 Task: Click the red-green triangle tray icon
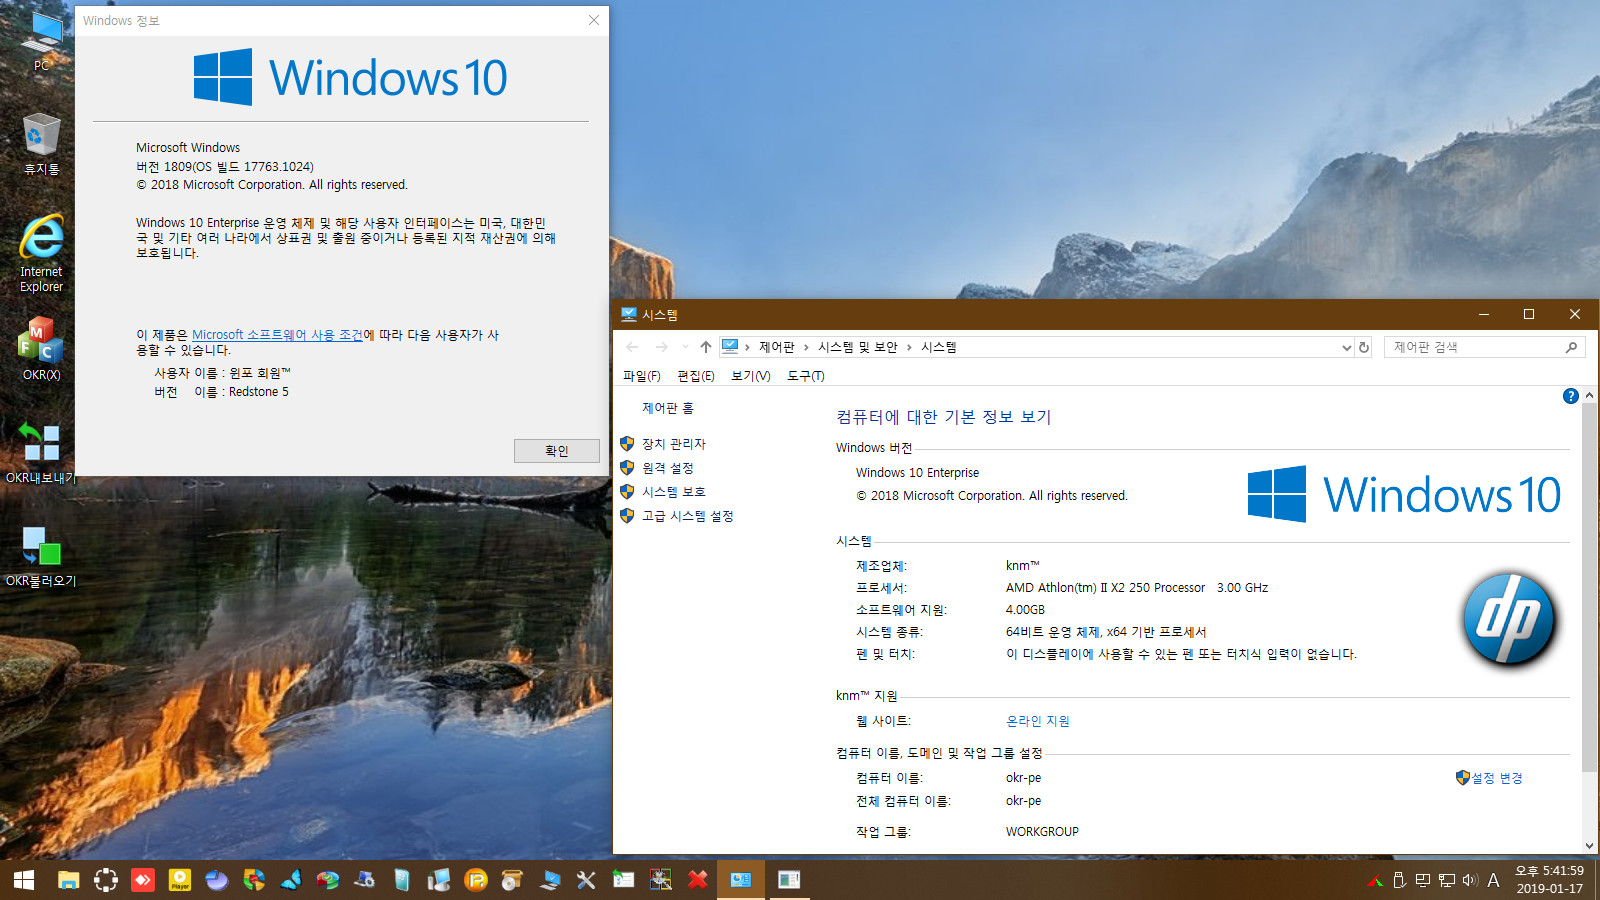point(1376,880)
